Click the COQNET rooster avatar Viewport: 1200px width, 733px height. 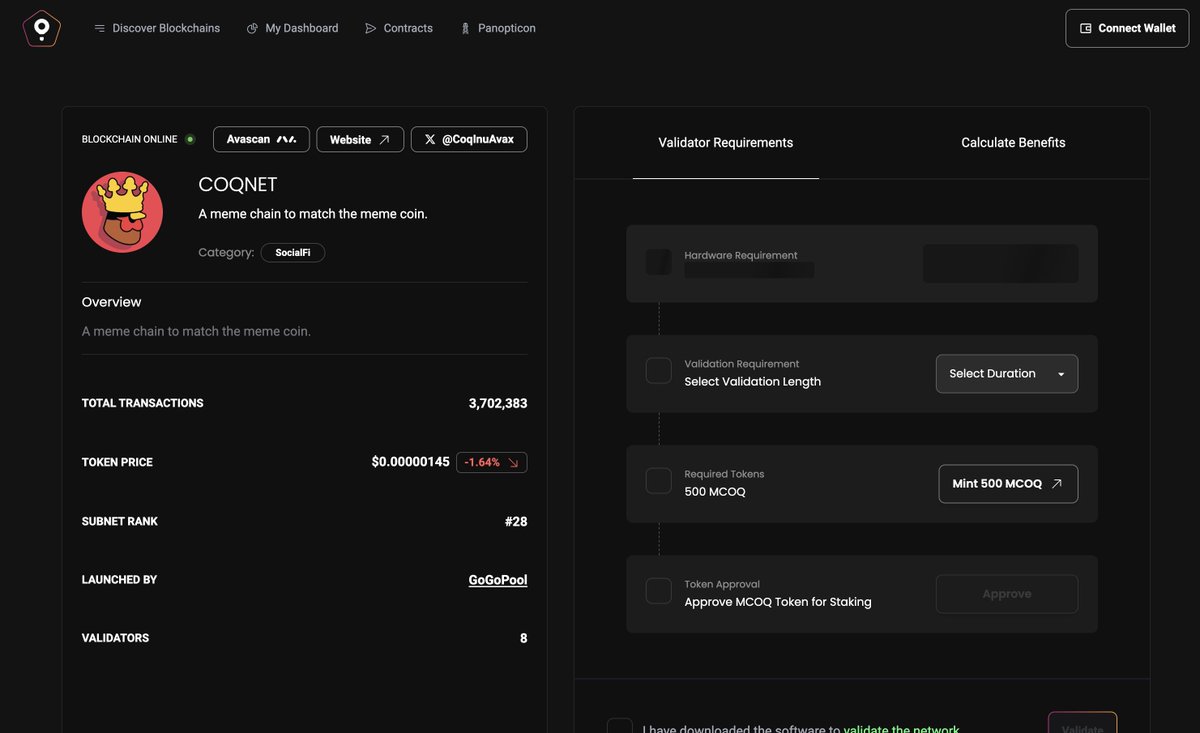pos(122,212)
